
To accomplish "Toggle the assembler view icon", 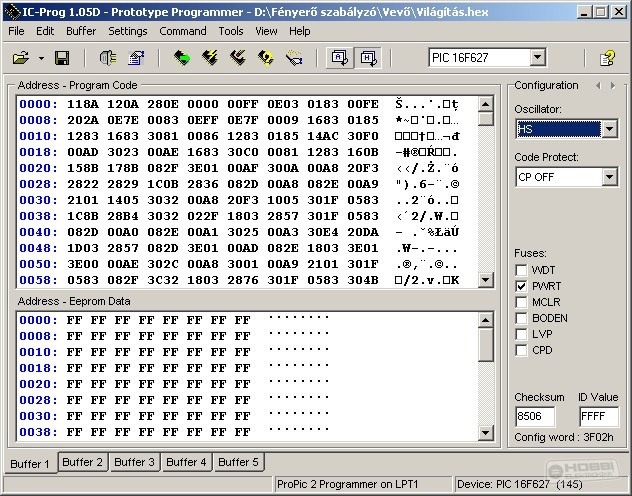I will [x=340, y=58].
